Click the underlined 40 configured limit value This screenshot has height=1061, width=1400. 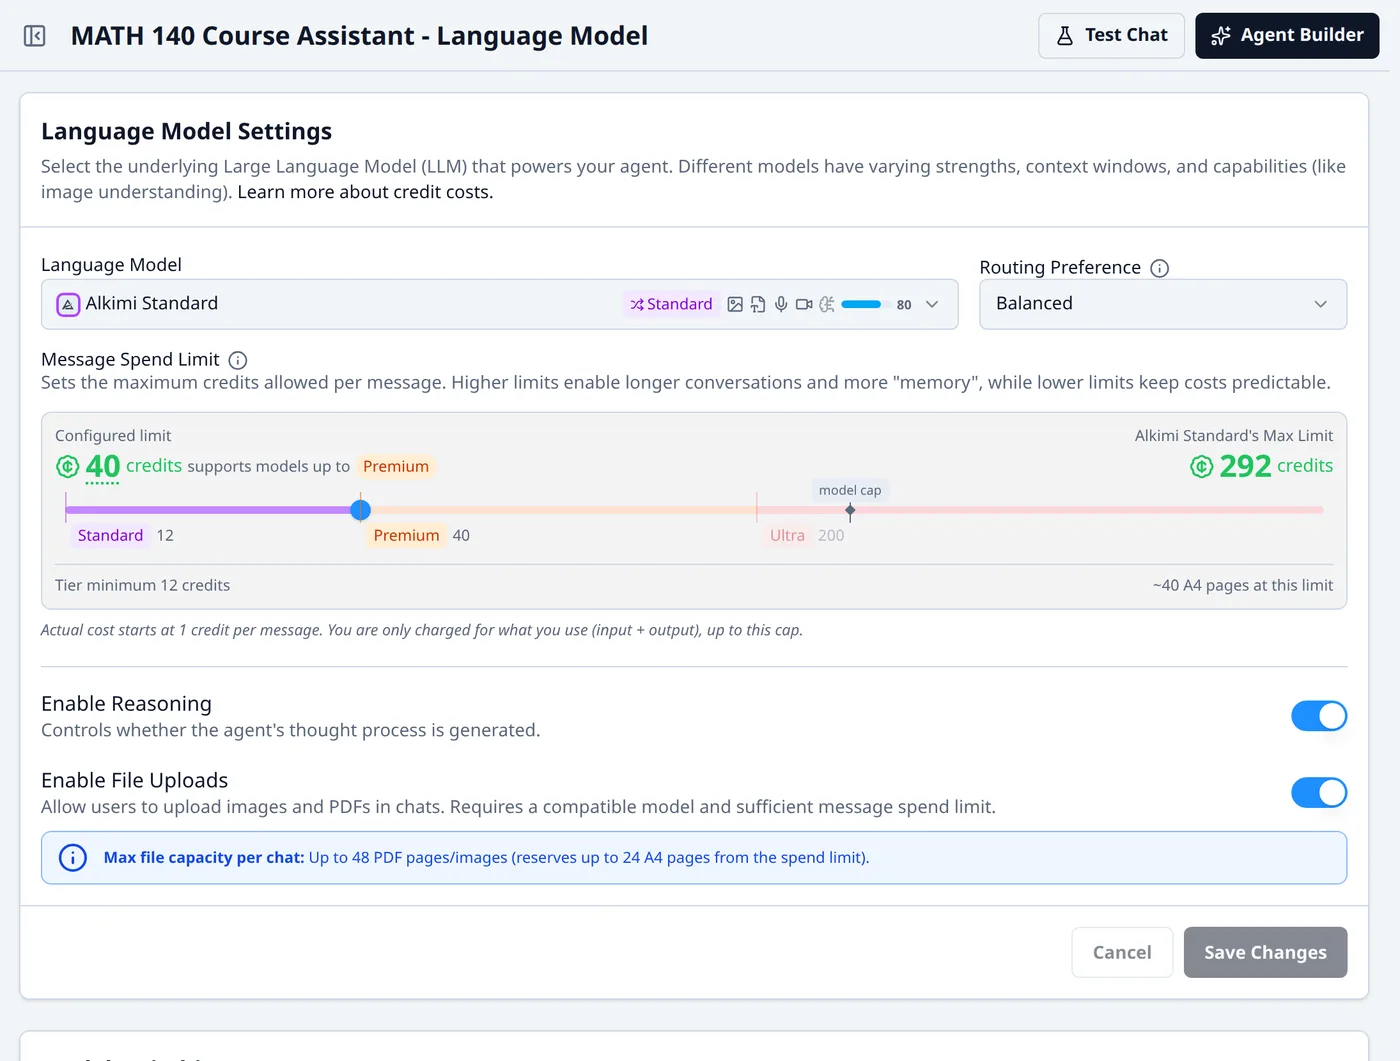(103, 467)
